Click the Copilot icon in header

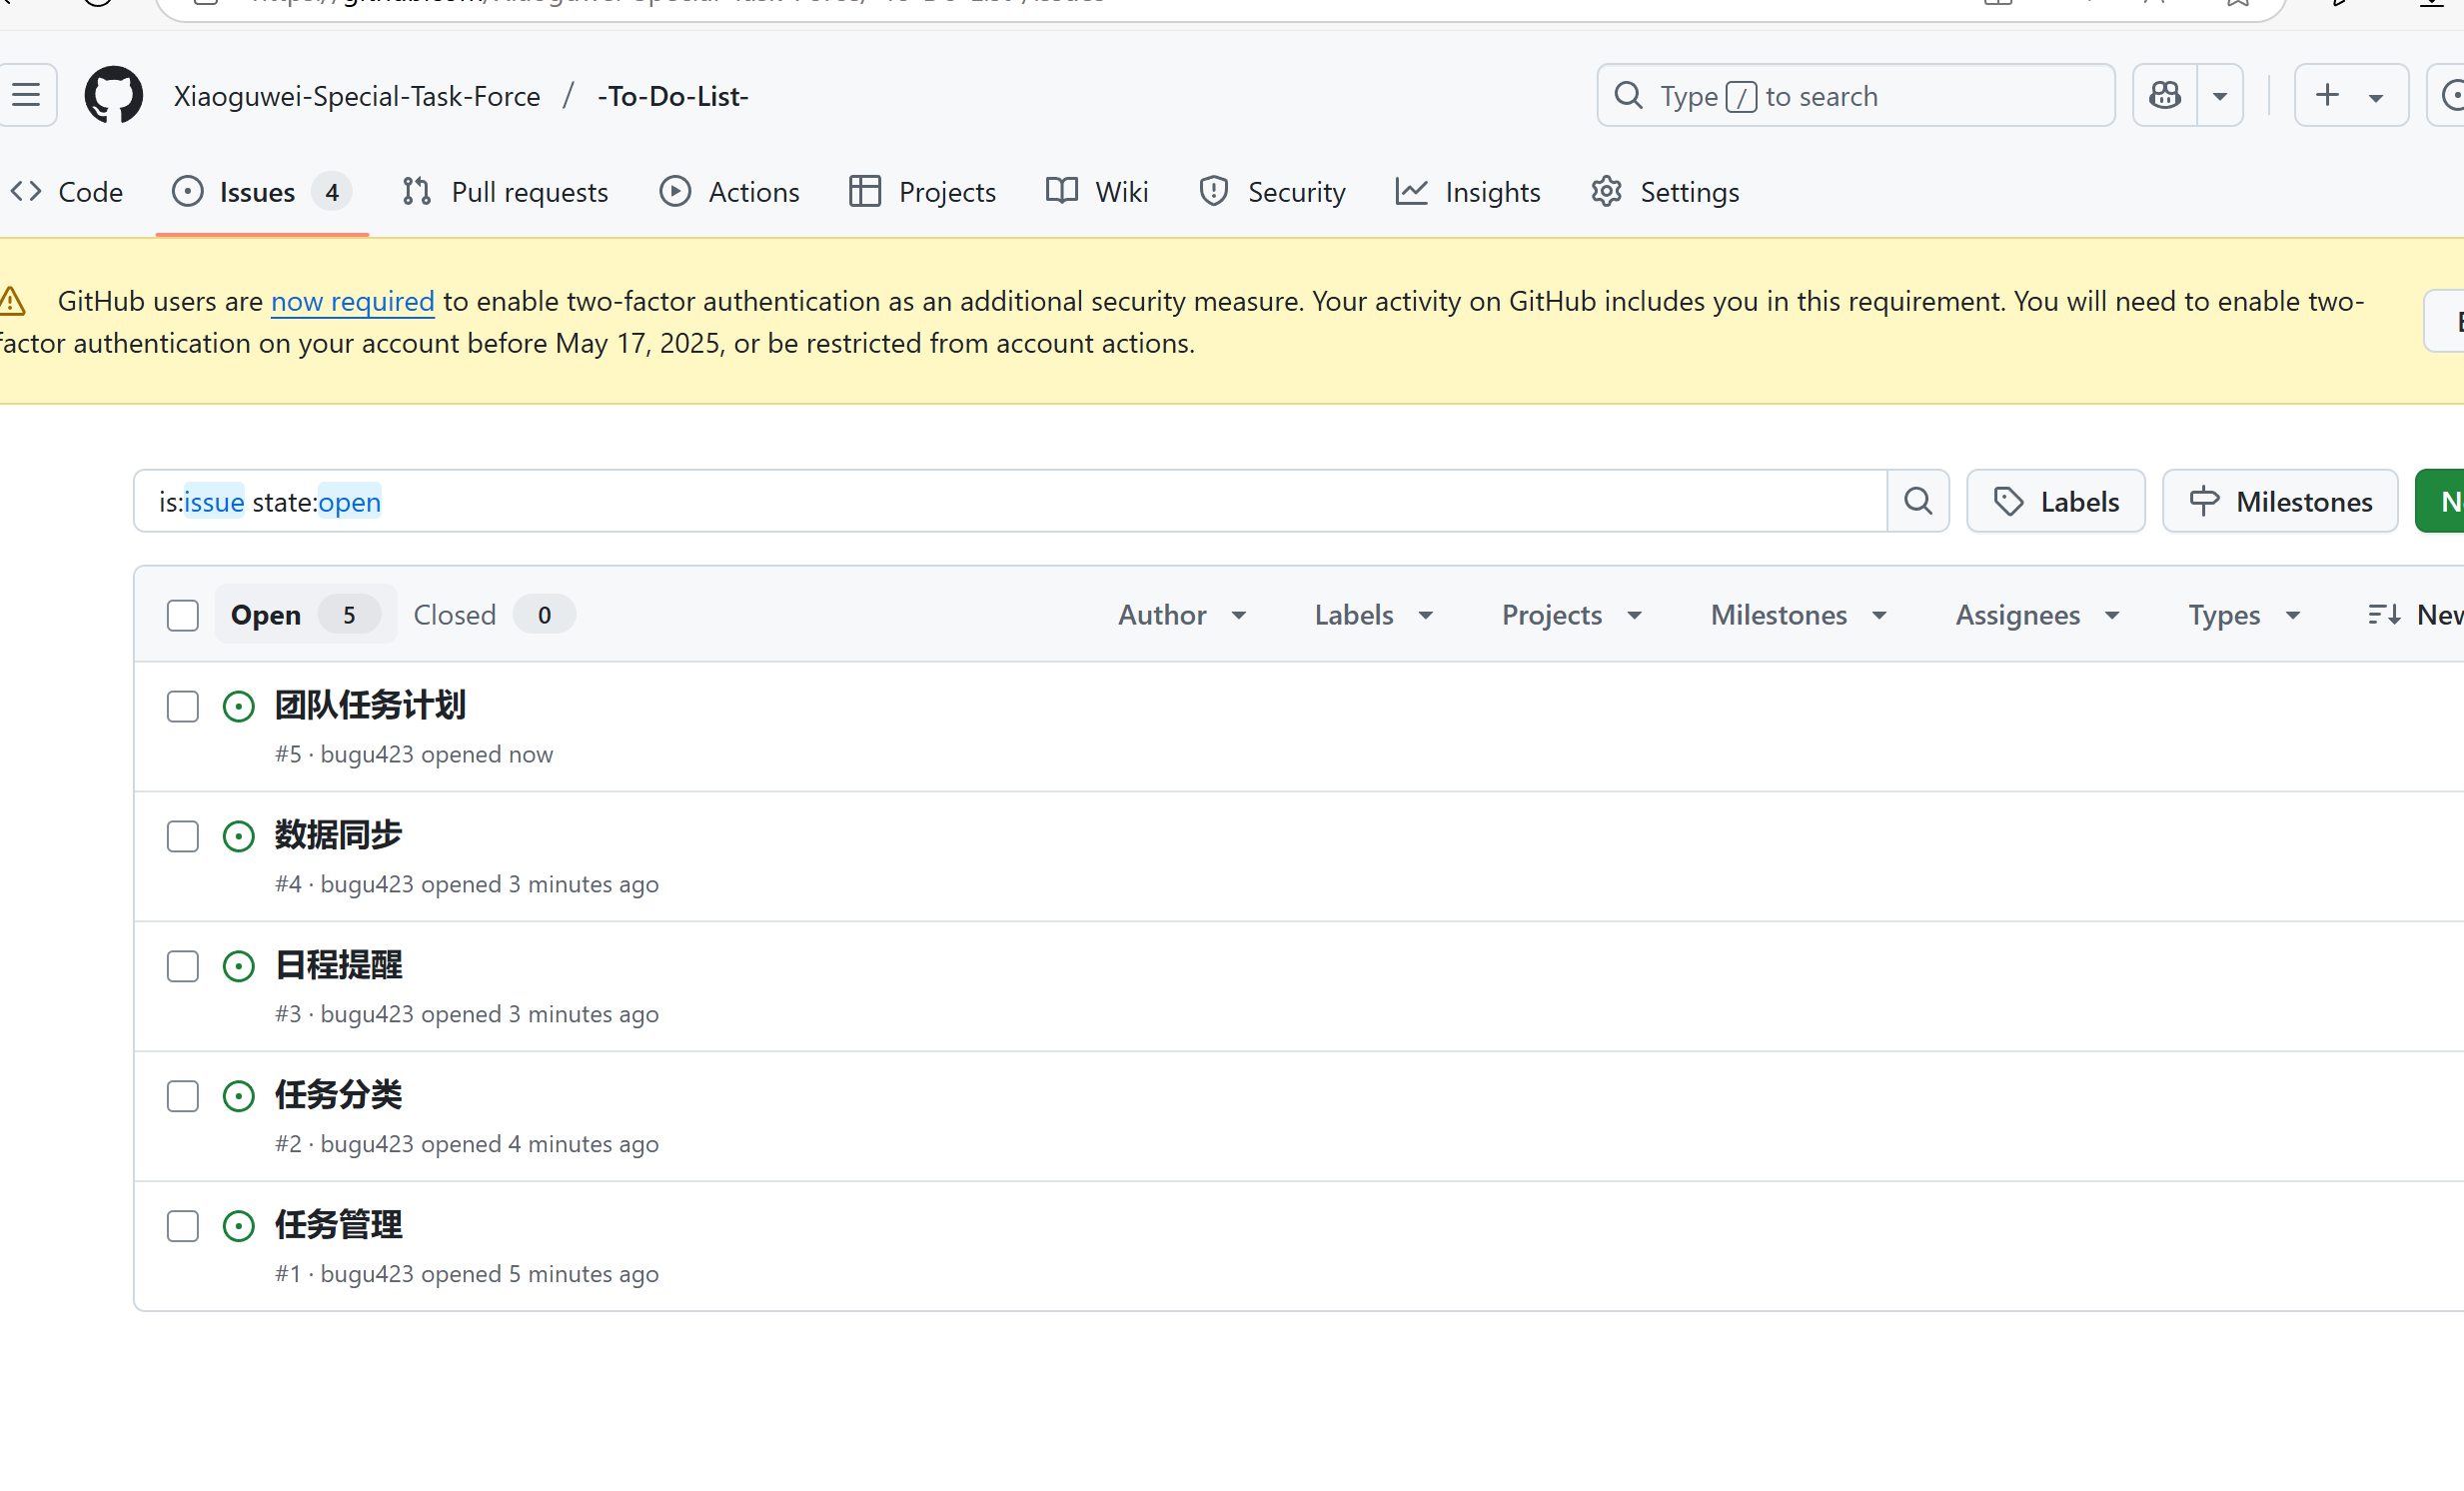click(x=2165, y=96)
